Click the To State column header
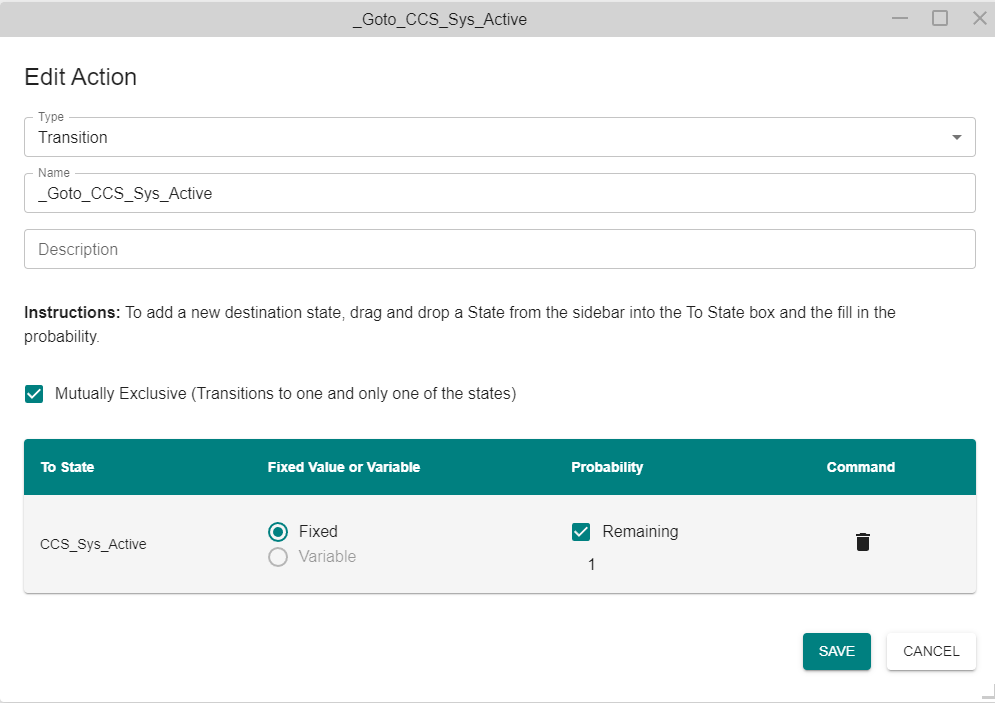 click(67, 467)
